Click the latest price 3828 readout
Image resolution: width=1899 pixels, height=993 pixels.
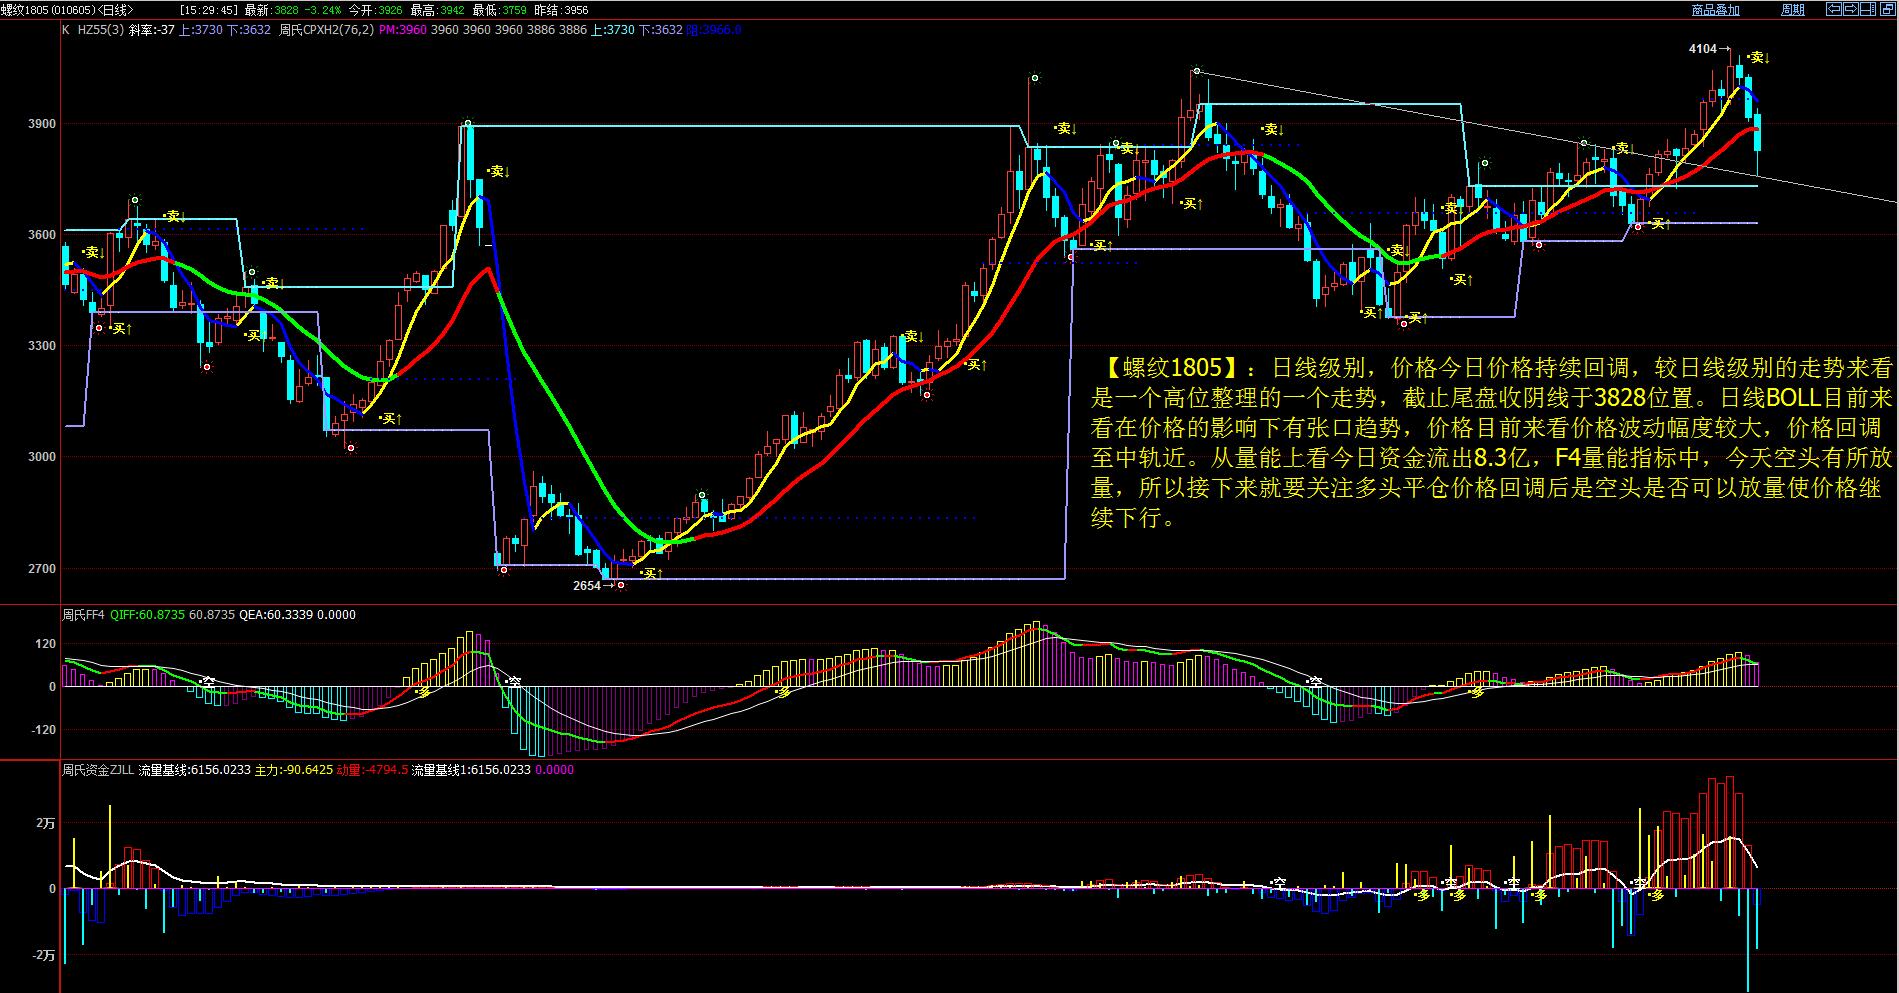coord(285,10)
